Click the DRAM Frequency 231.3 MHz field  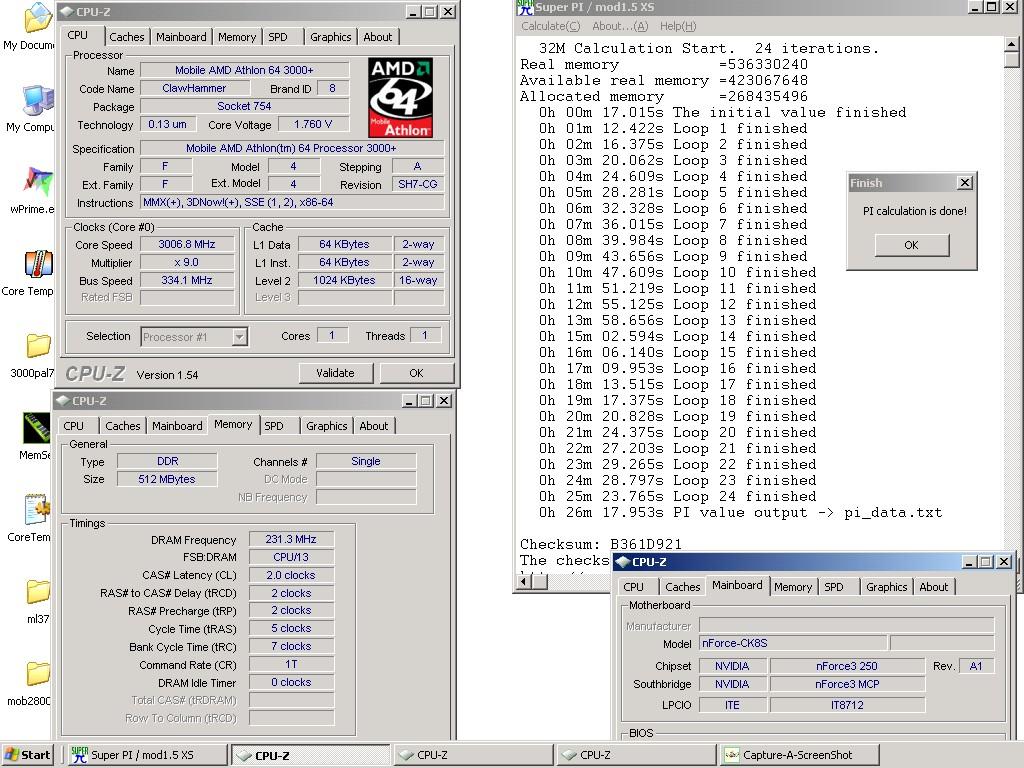pyautogui.click(x=291, y=539)
